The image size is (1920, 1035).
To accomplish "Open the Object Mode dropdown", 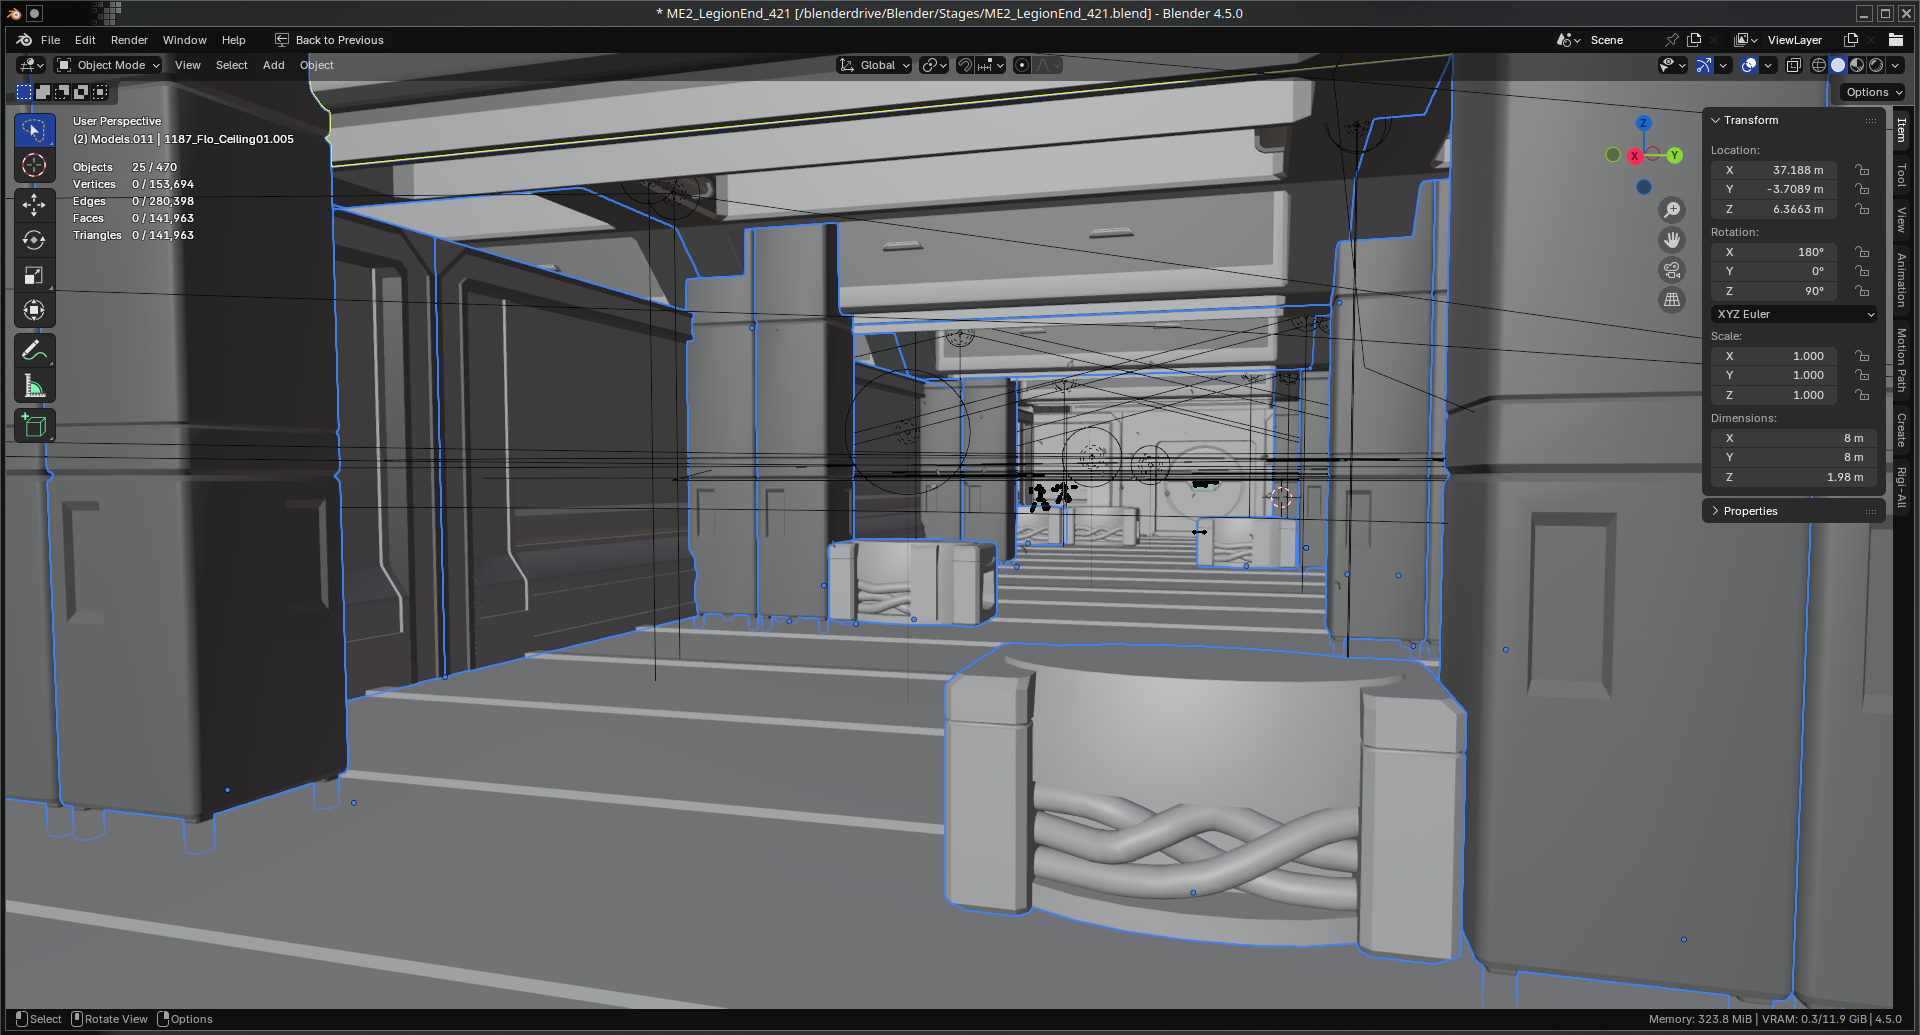I will click(x=108, y=65).
